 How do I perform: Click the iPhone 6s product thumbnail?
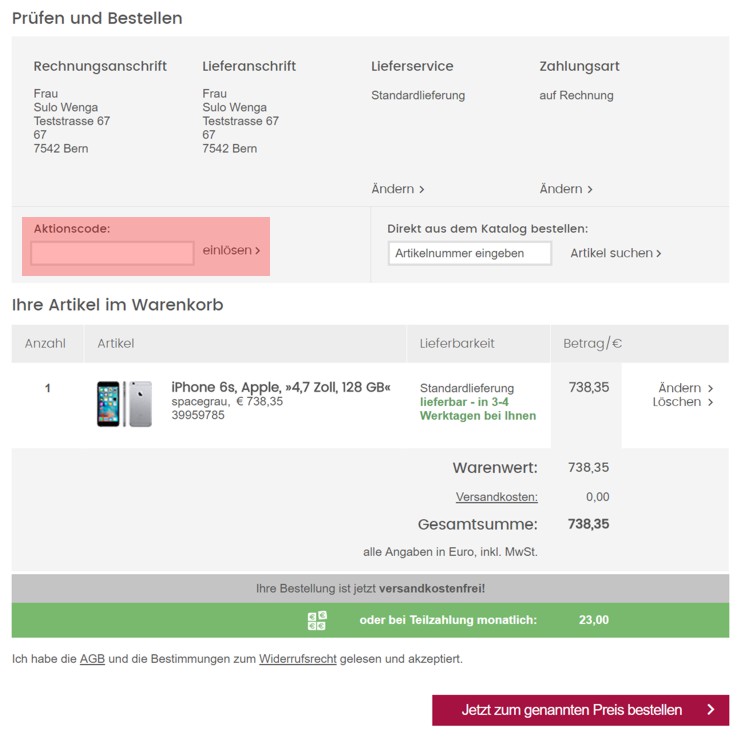(x=124, y=403)
